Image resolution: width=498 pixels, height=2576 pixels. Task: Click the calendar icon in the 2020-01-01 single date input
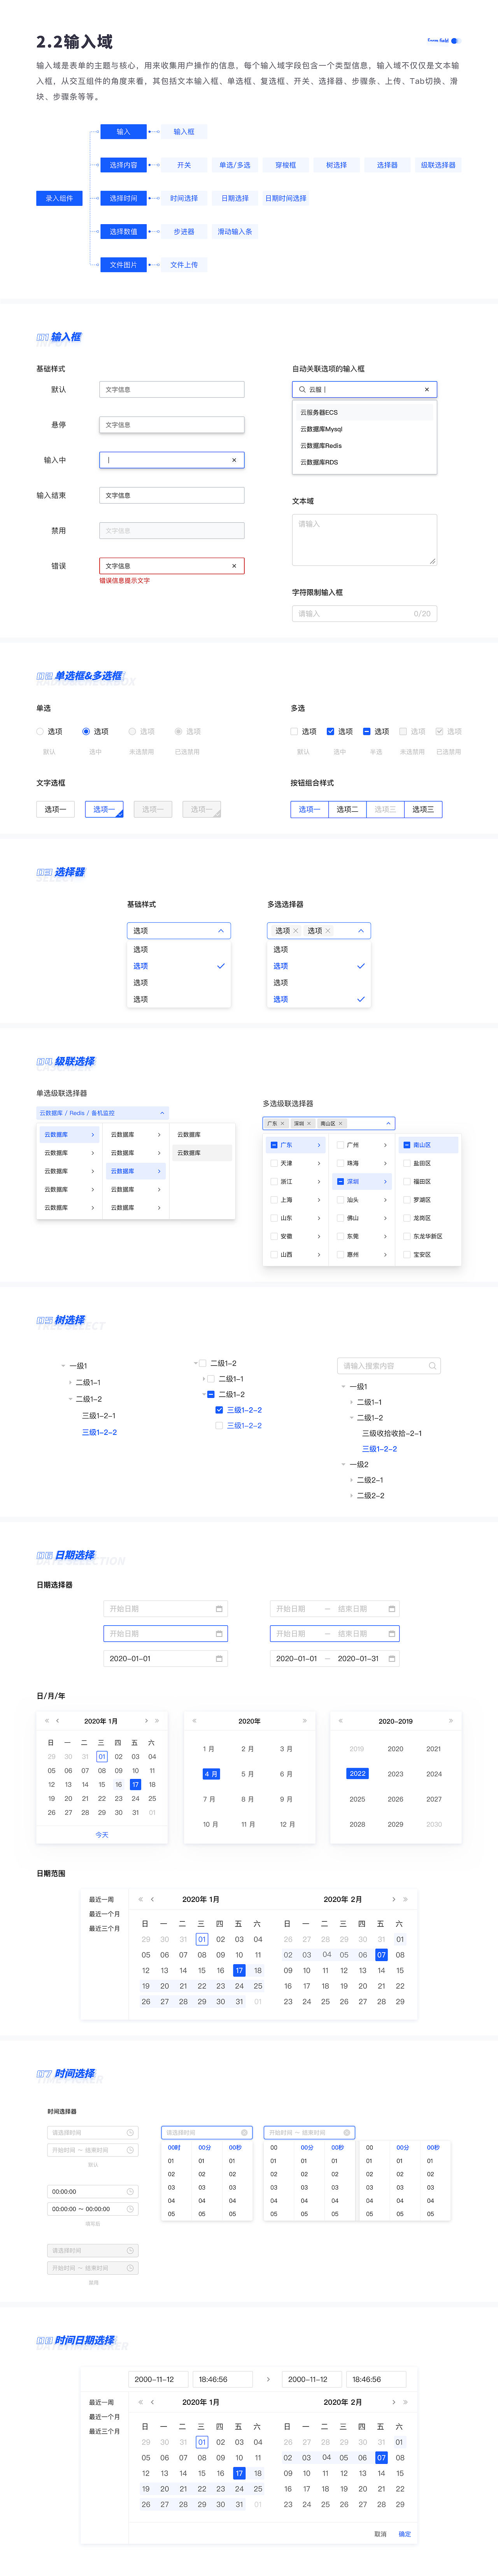click(x=219, y=1658)
